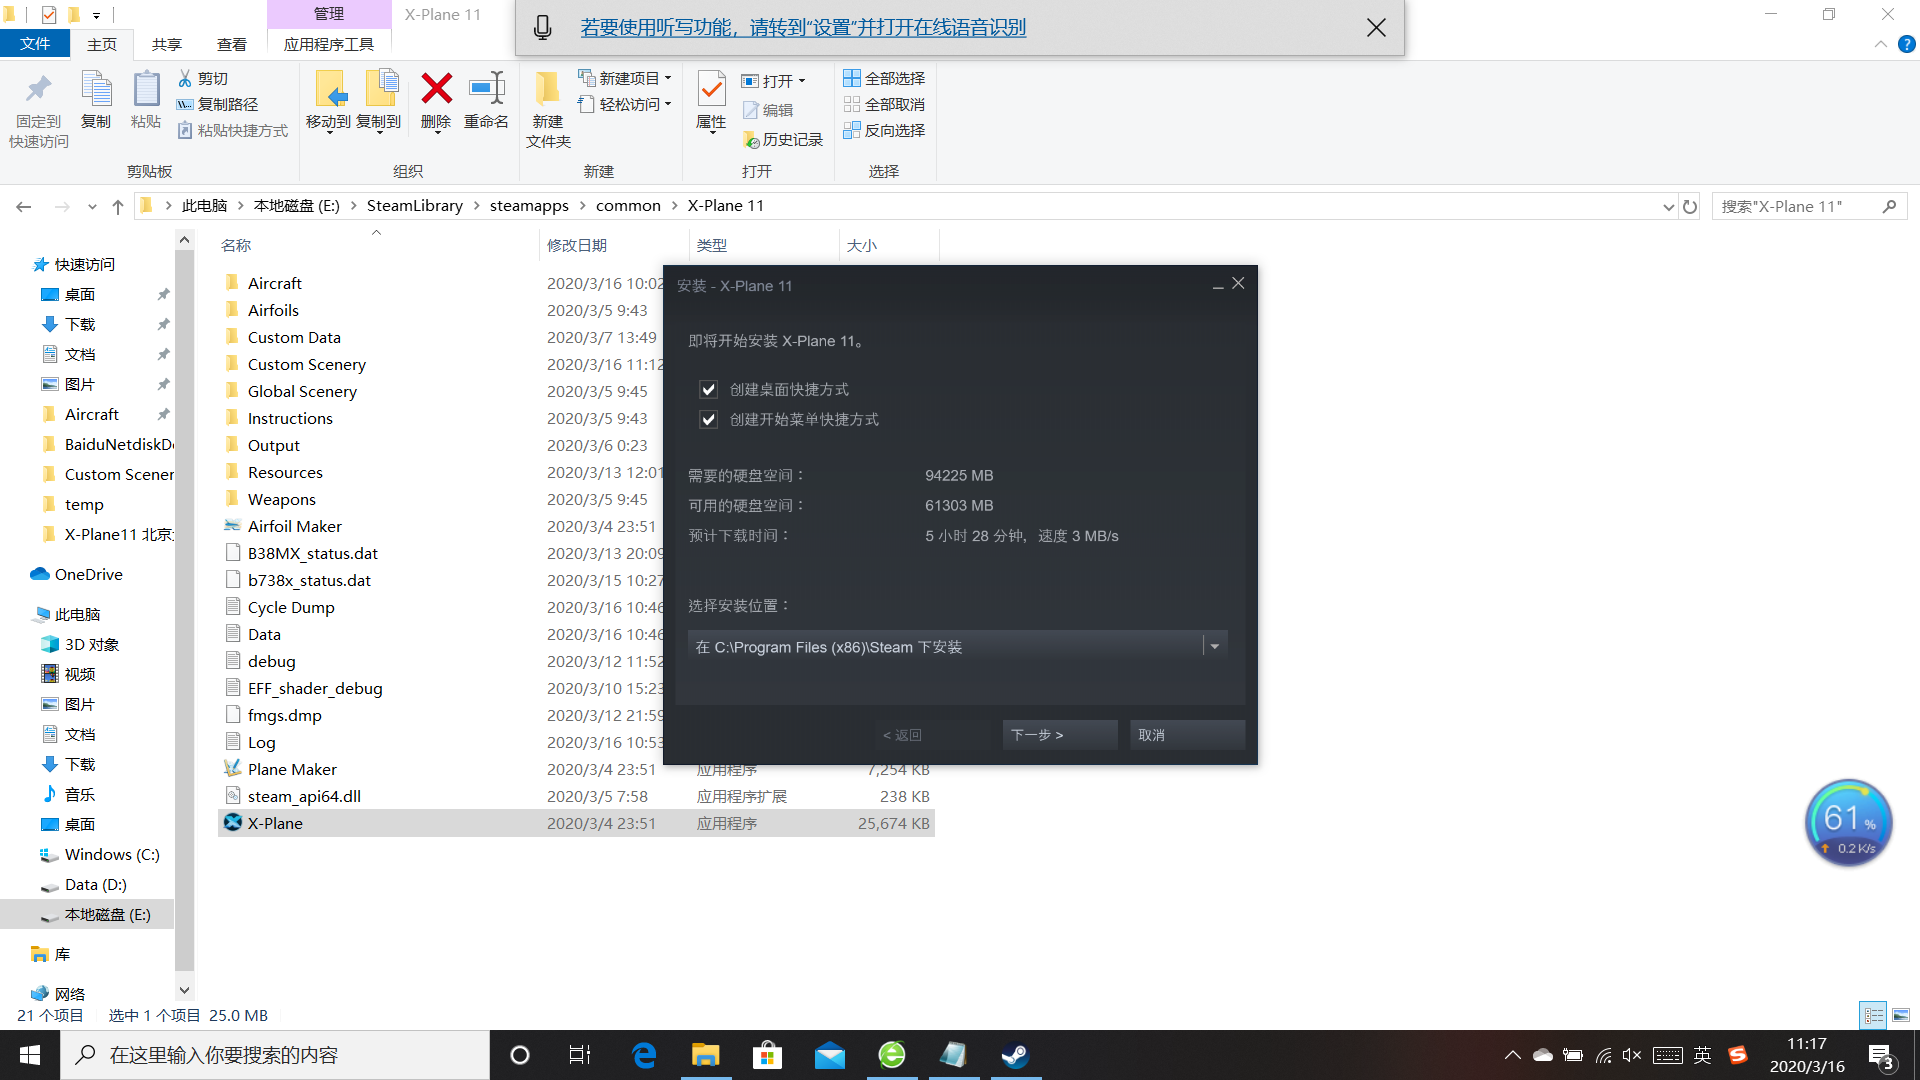The width and height of the screenshot is (1920, 1080).
Task: Toggle the desktop shortcut checkbox
Action: [x=708, y=388]
